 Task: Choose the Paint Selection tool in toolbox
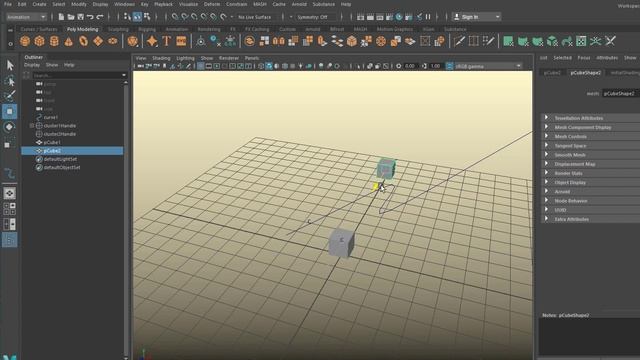[10, 96]
